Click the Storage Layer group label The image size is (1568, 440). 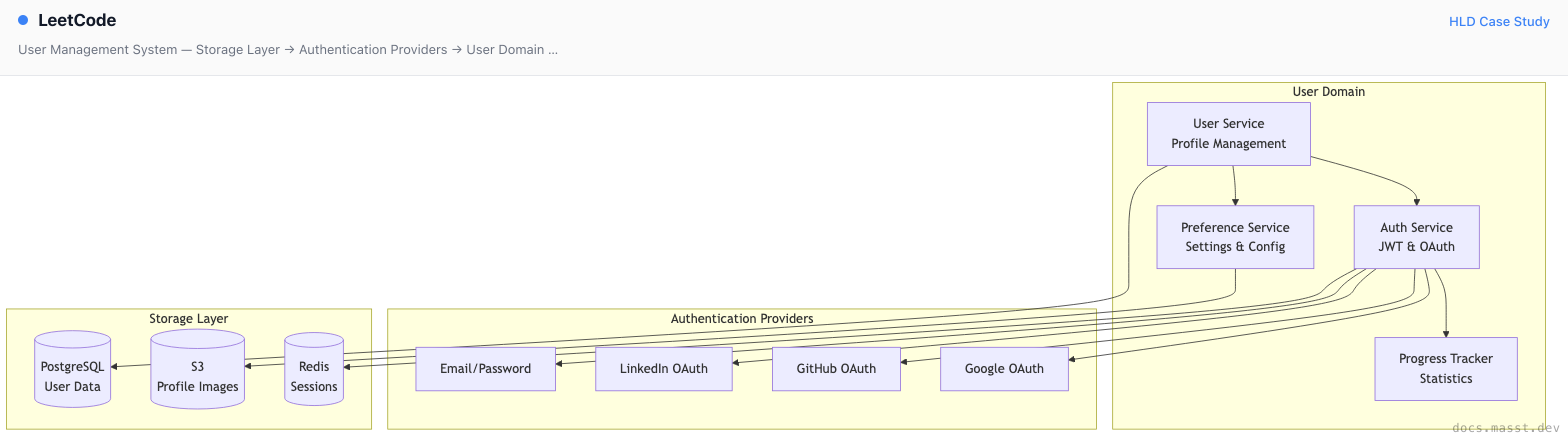[189, 319]
